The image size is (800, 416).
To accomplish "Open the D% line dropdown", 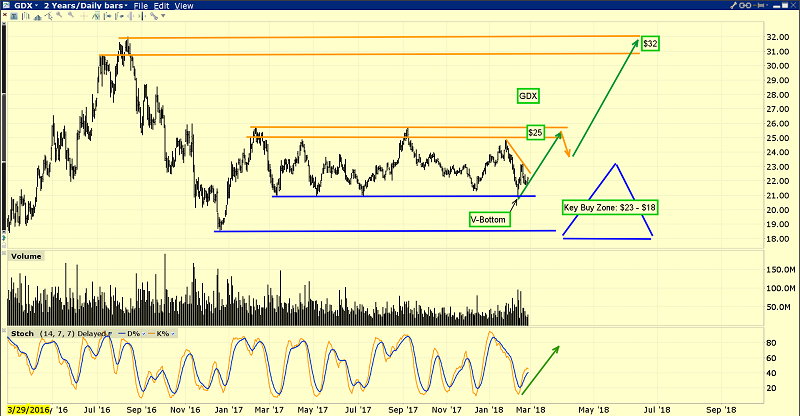I will tap(143, 334).
